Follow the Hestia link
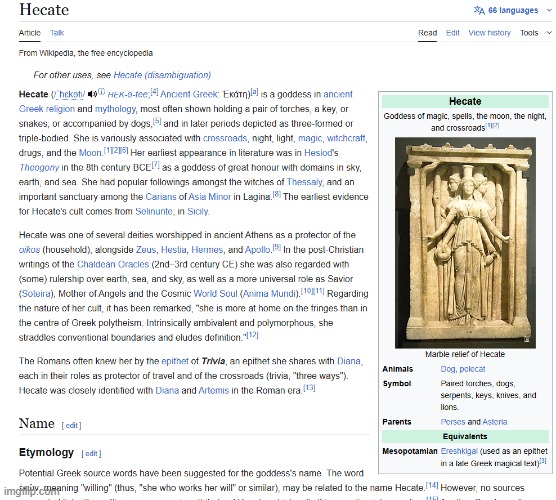 point(173,250)
